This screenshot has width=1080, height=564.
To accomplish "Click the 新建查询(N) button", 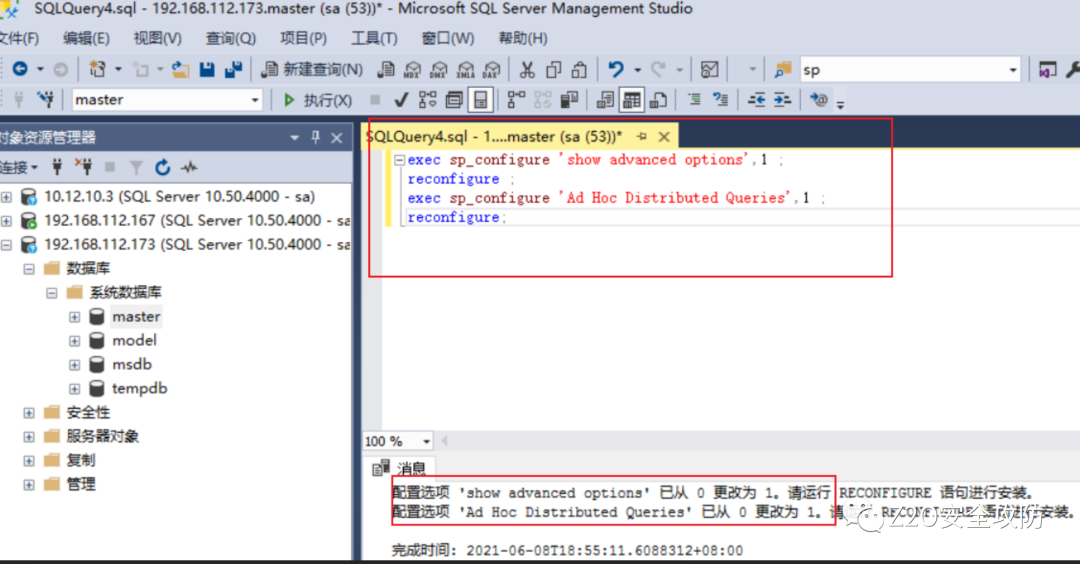I will 312,70.
